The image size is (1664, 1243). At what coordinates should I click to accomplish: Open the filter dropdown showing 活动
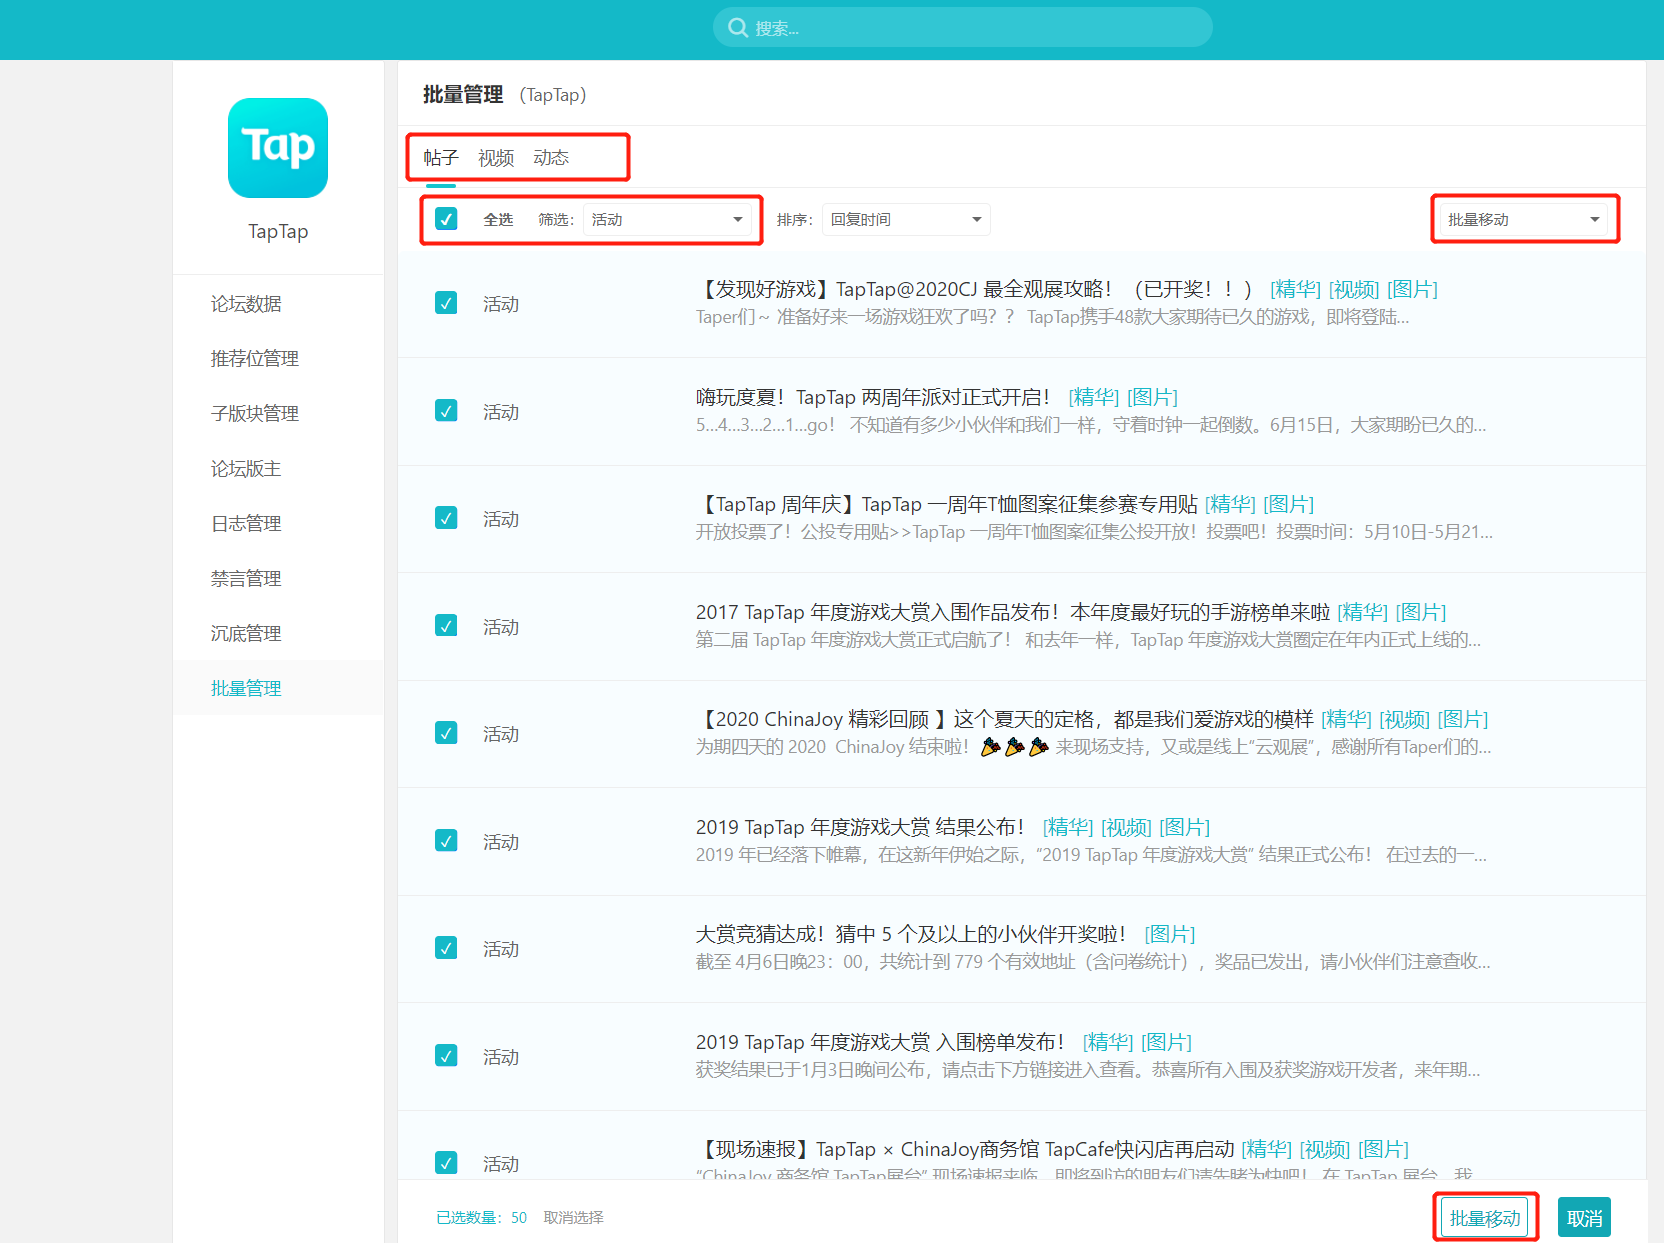coord(667,220)
